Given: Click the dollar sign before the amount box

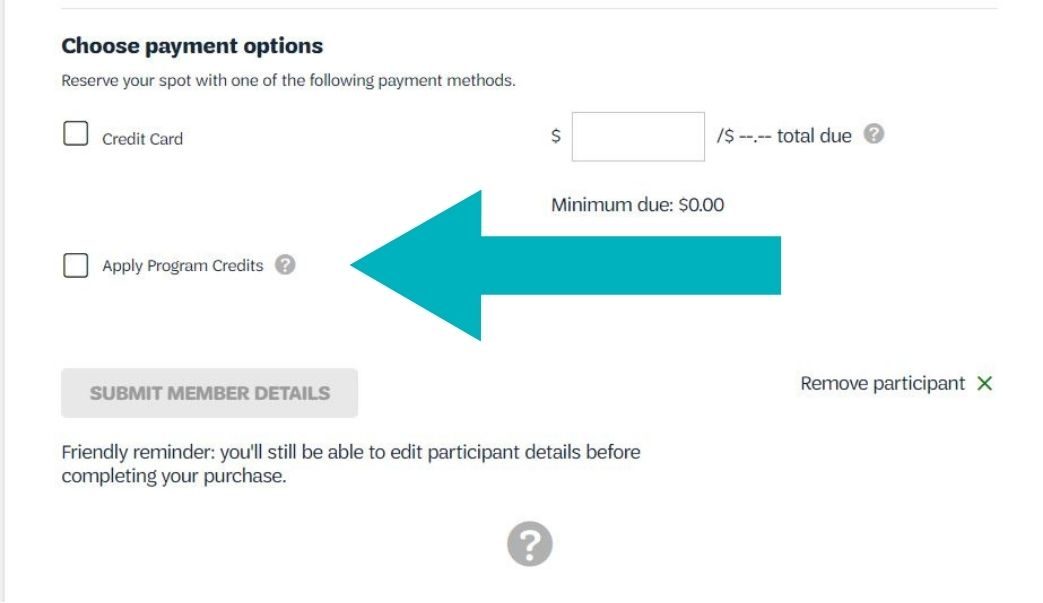Looking at the screenshot, I should pos(556,136).
